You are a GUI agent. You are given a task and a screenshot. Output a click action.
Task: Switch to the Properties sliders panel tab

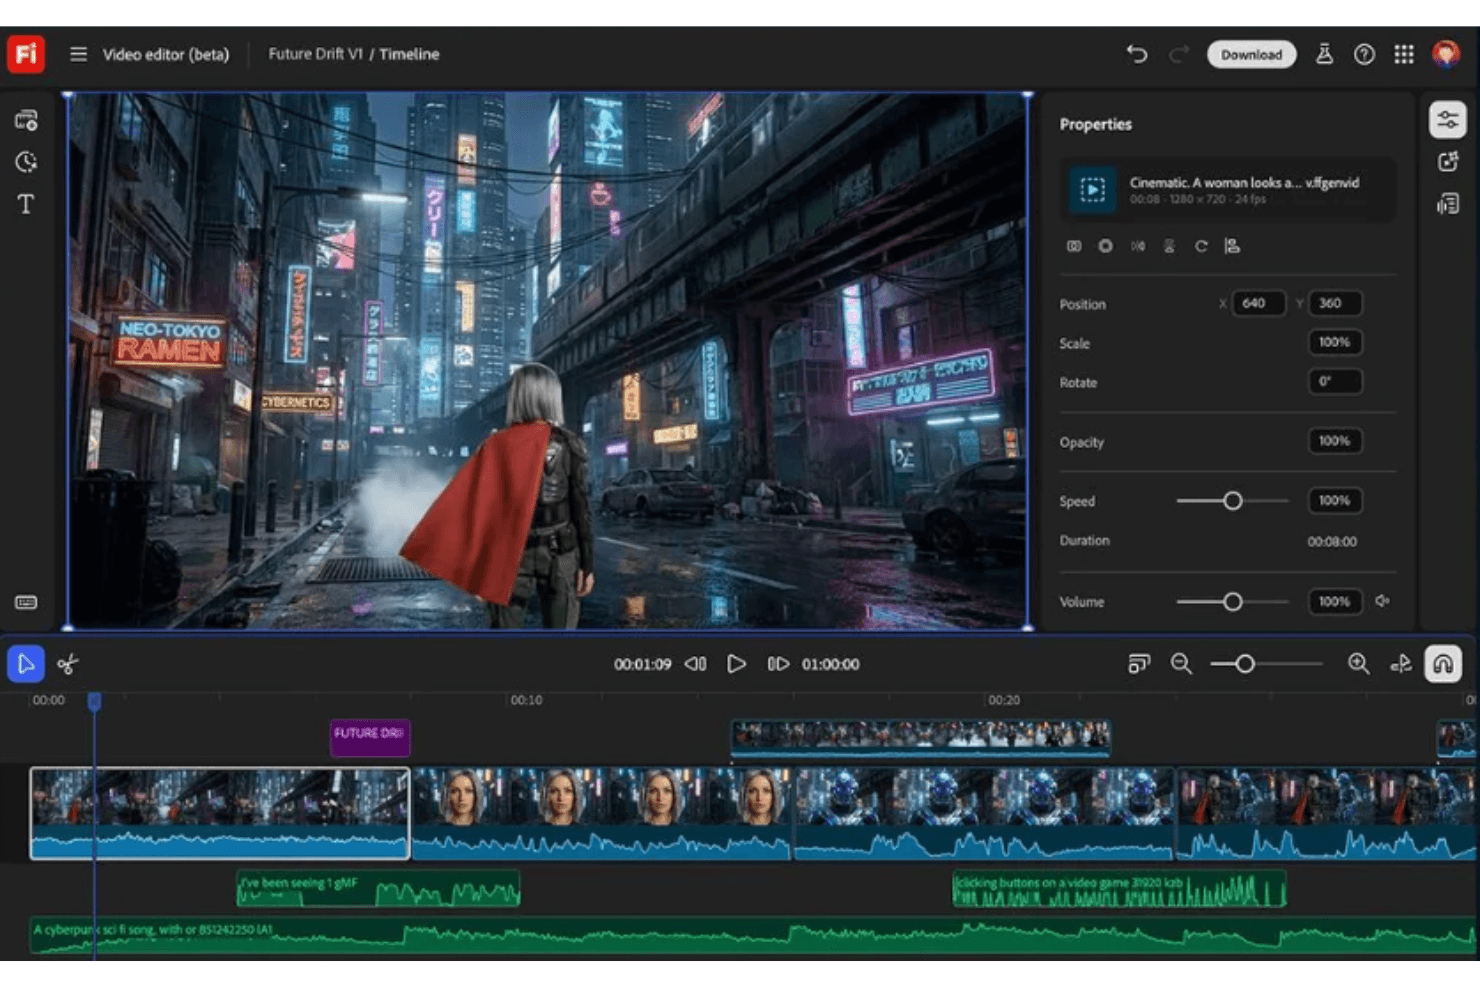pos(1447,120)
